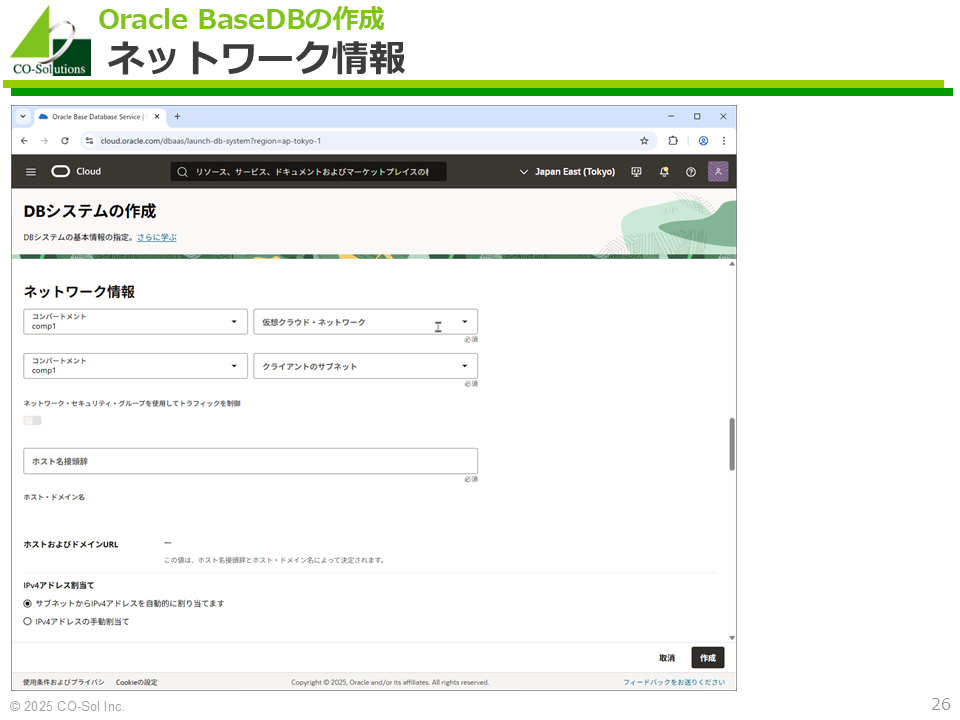Click the address bar URL
The height and width of the screenshot is (720, 960).
[x=211, y=141]
